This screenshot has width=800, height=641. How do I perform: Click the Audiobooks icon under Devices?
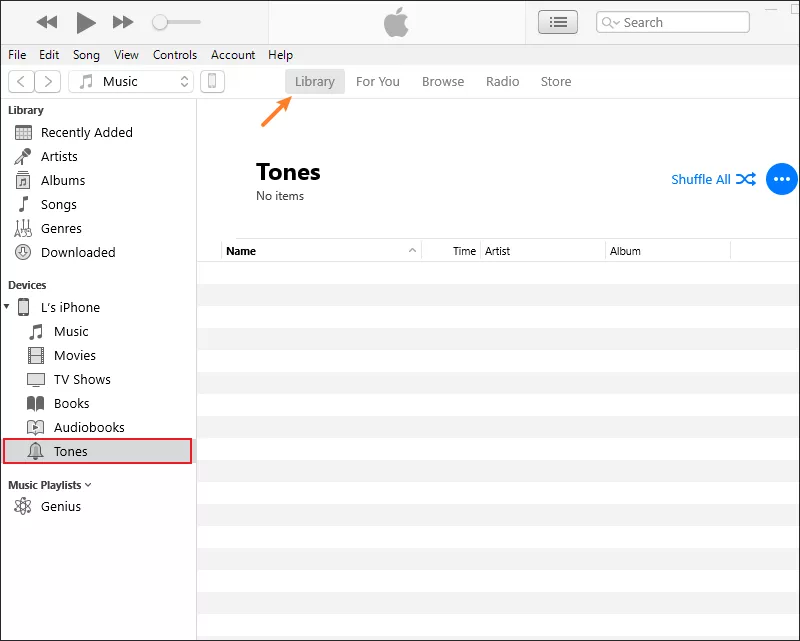[37, 427]
